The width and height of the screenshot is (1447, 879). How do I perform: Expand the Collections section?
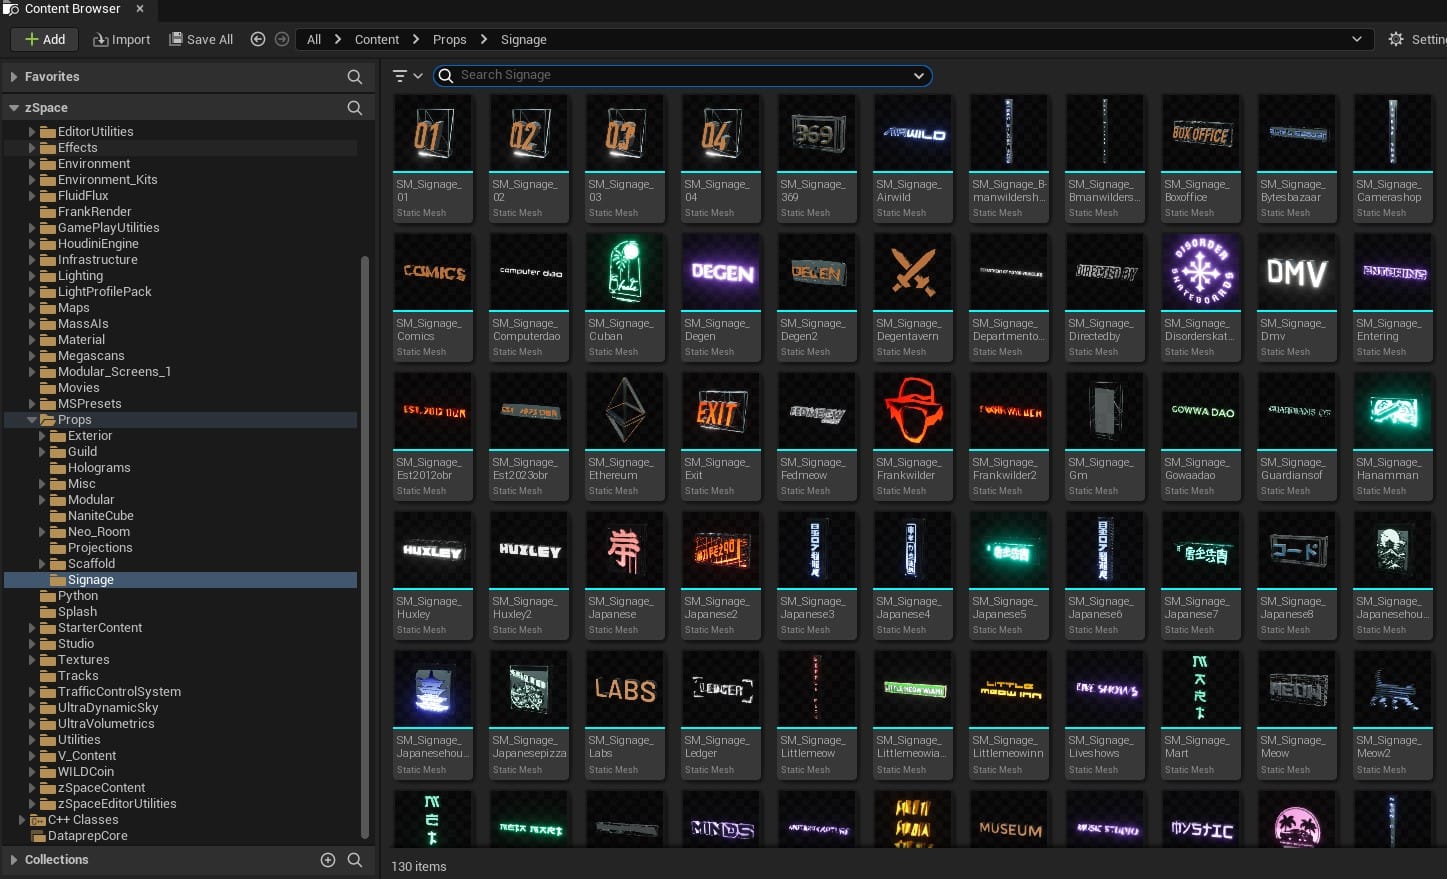click(14, 860)
